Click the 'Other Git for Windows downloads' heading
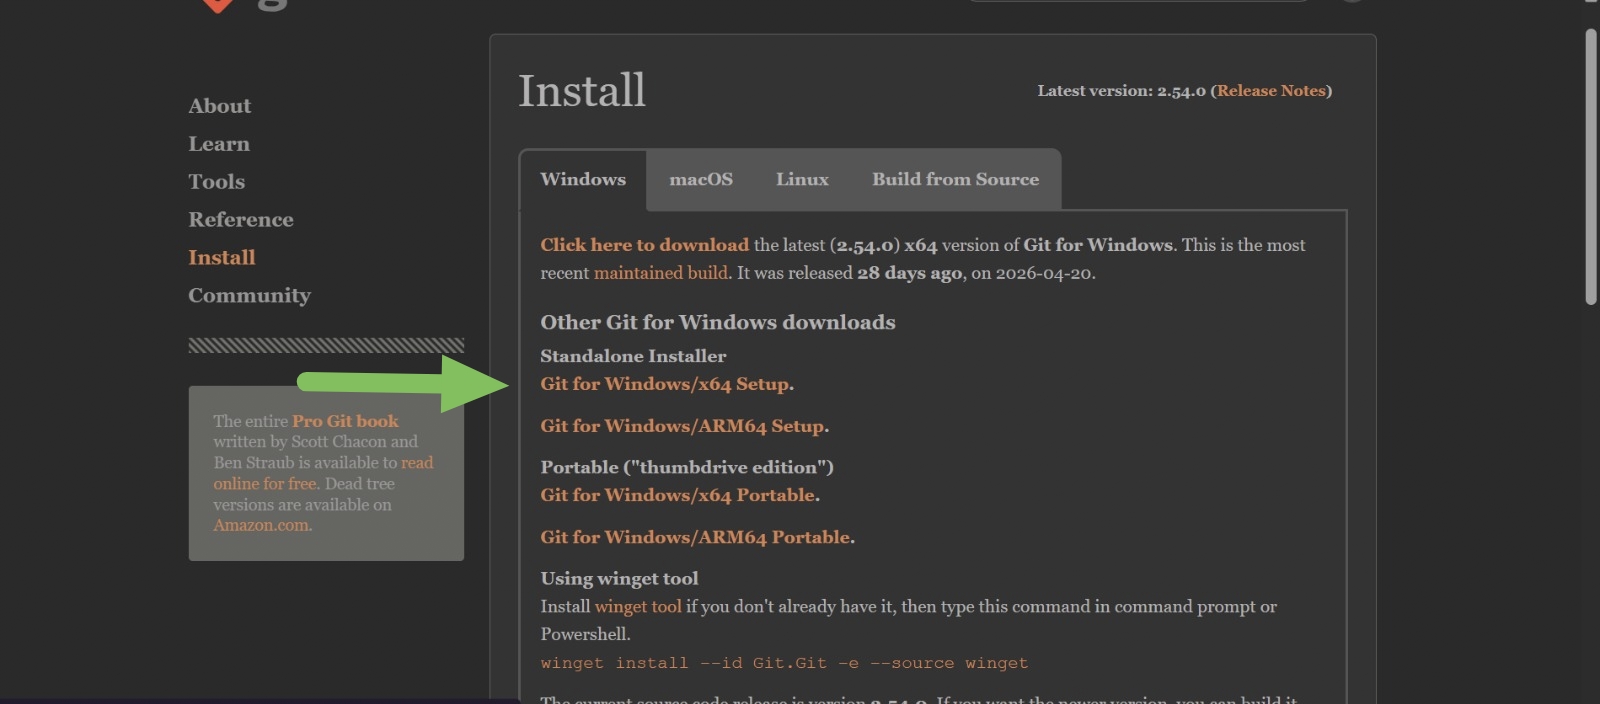The height and width of the screenshot is (704, 1600). tap(718, 322)
